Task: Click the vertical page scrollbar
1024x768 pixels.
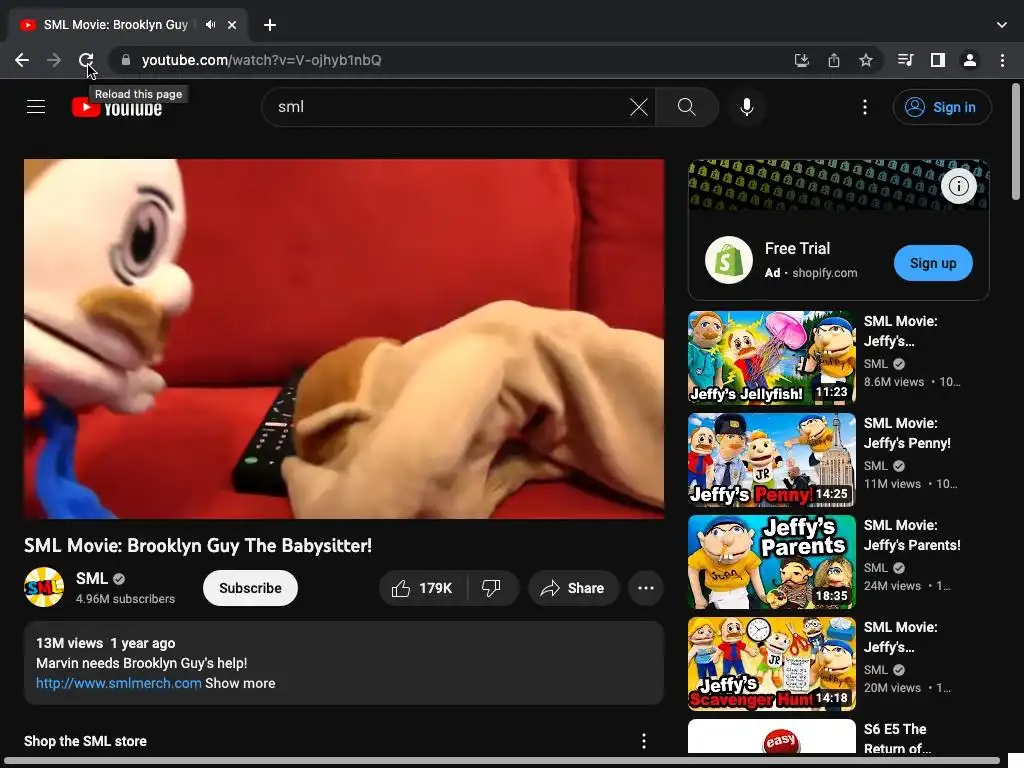Action: click(x=1016, y=142)
